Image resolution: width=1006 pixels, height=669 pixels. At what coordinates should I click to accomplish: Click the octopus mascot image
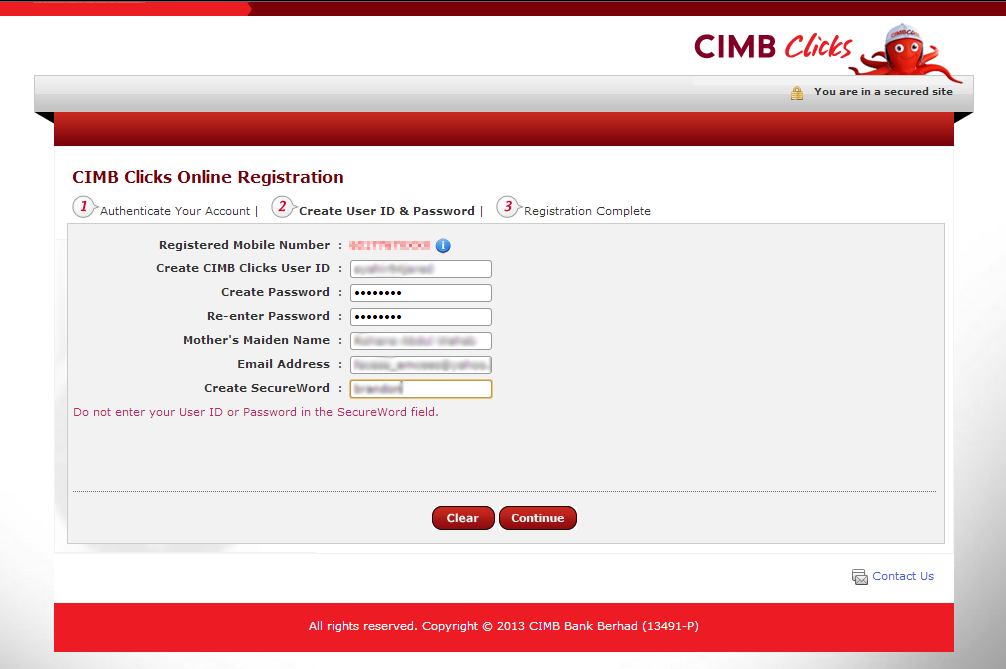907,55
